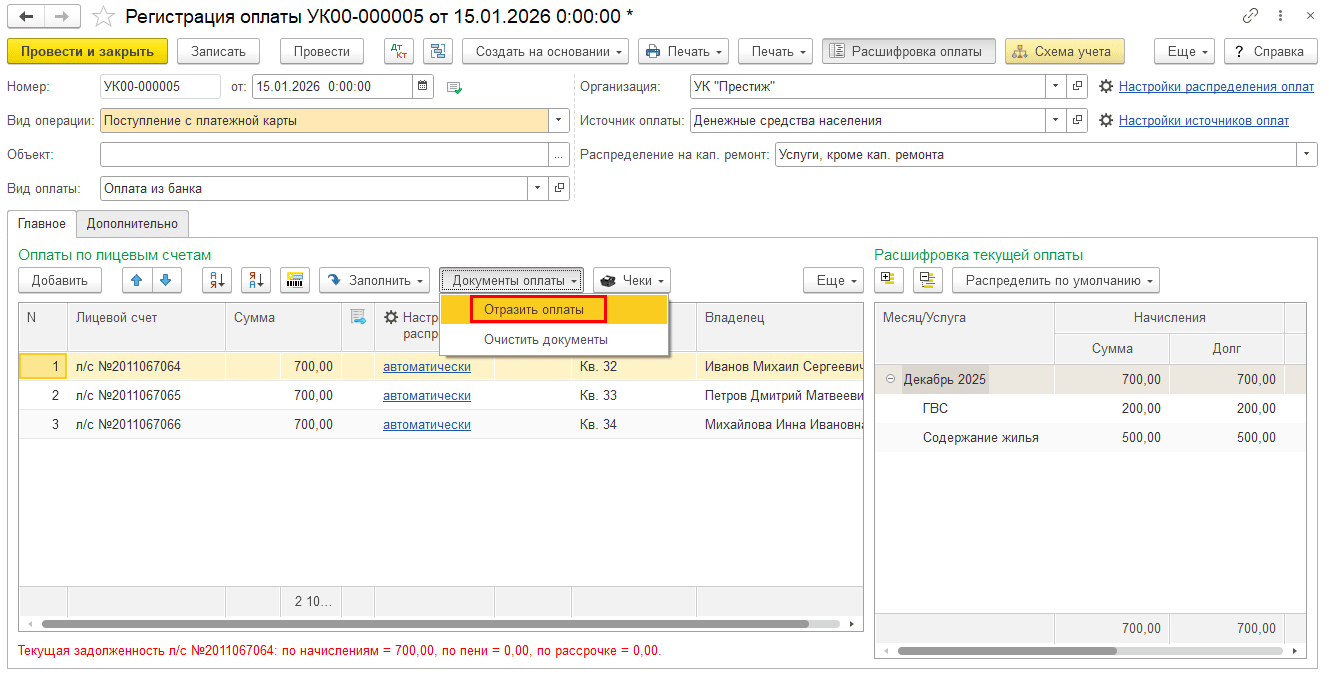Show document postings with the Дт/Кт icon
The width and height of the screenshot is (1329, 677).
[x=399, y=51]
